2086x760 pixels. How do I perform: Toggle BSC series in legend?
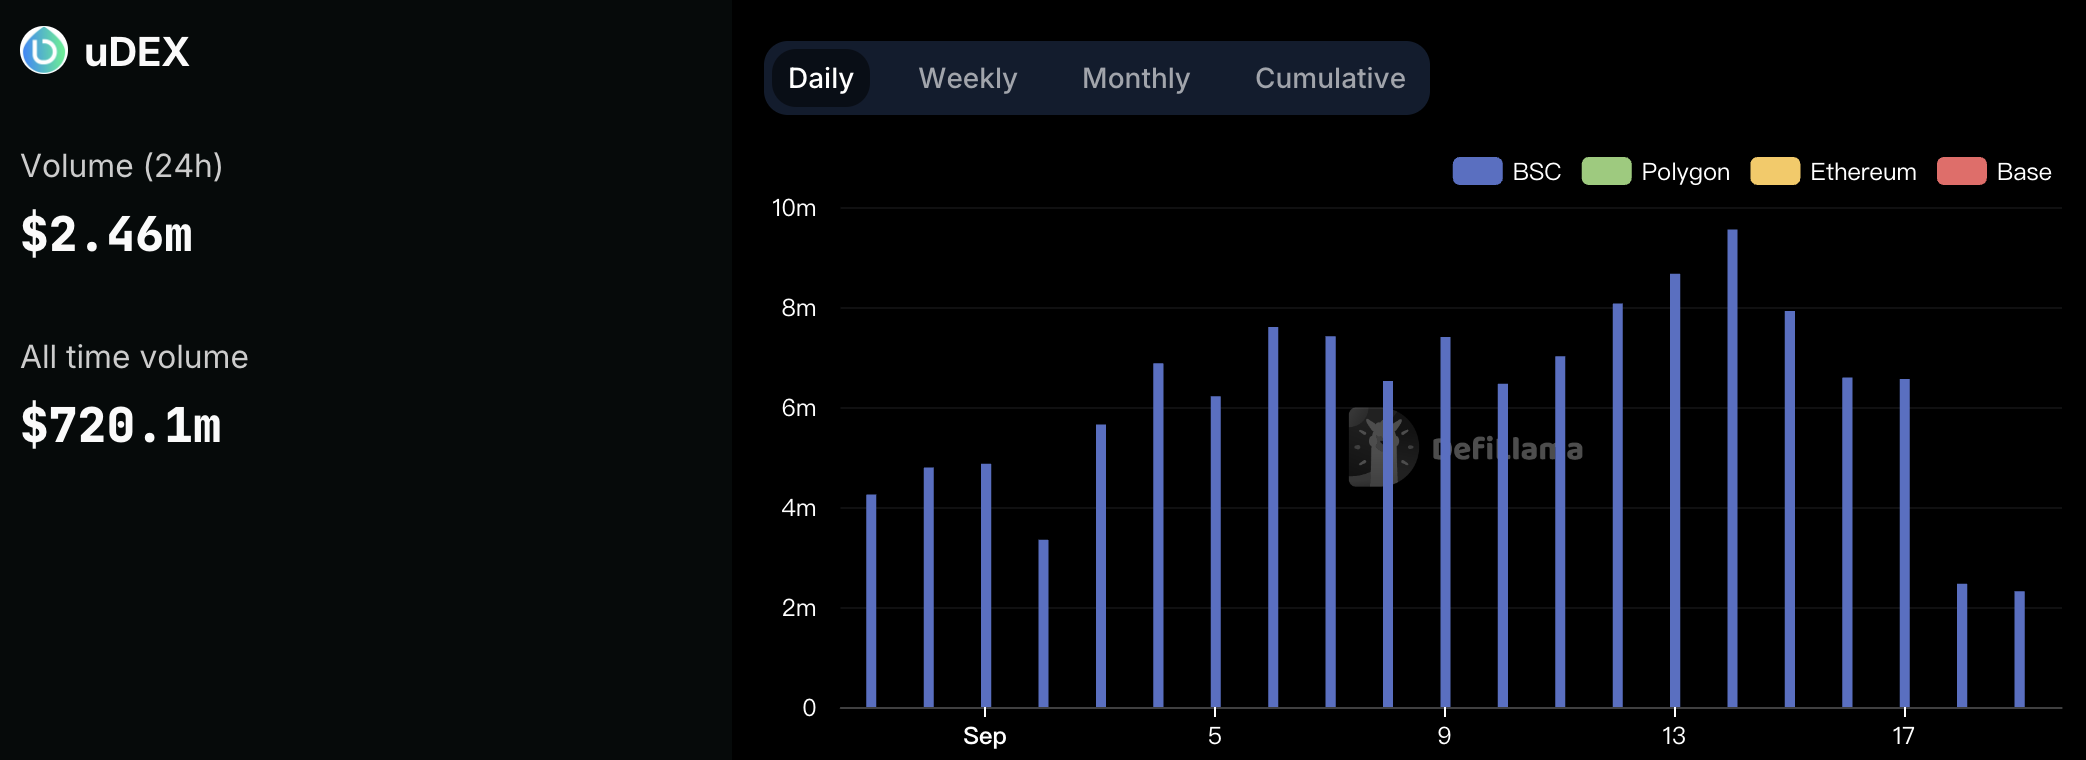click(1506, 172)
